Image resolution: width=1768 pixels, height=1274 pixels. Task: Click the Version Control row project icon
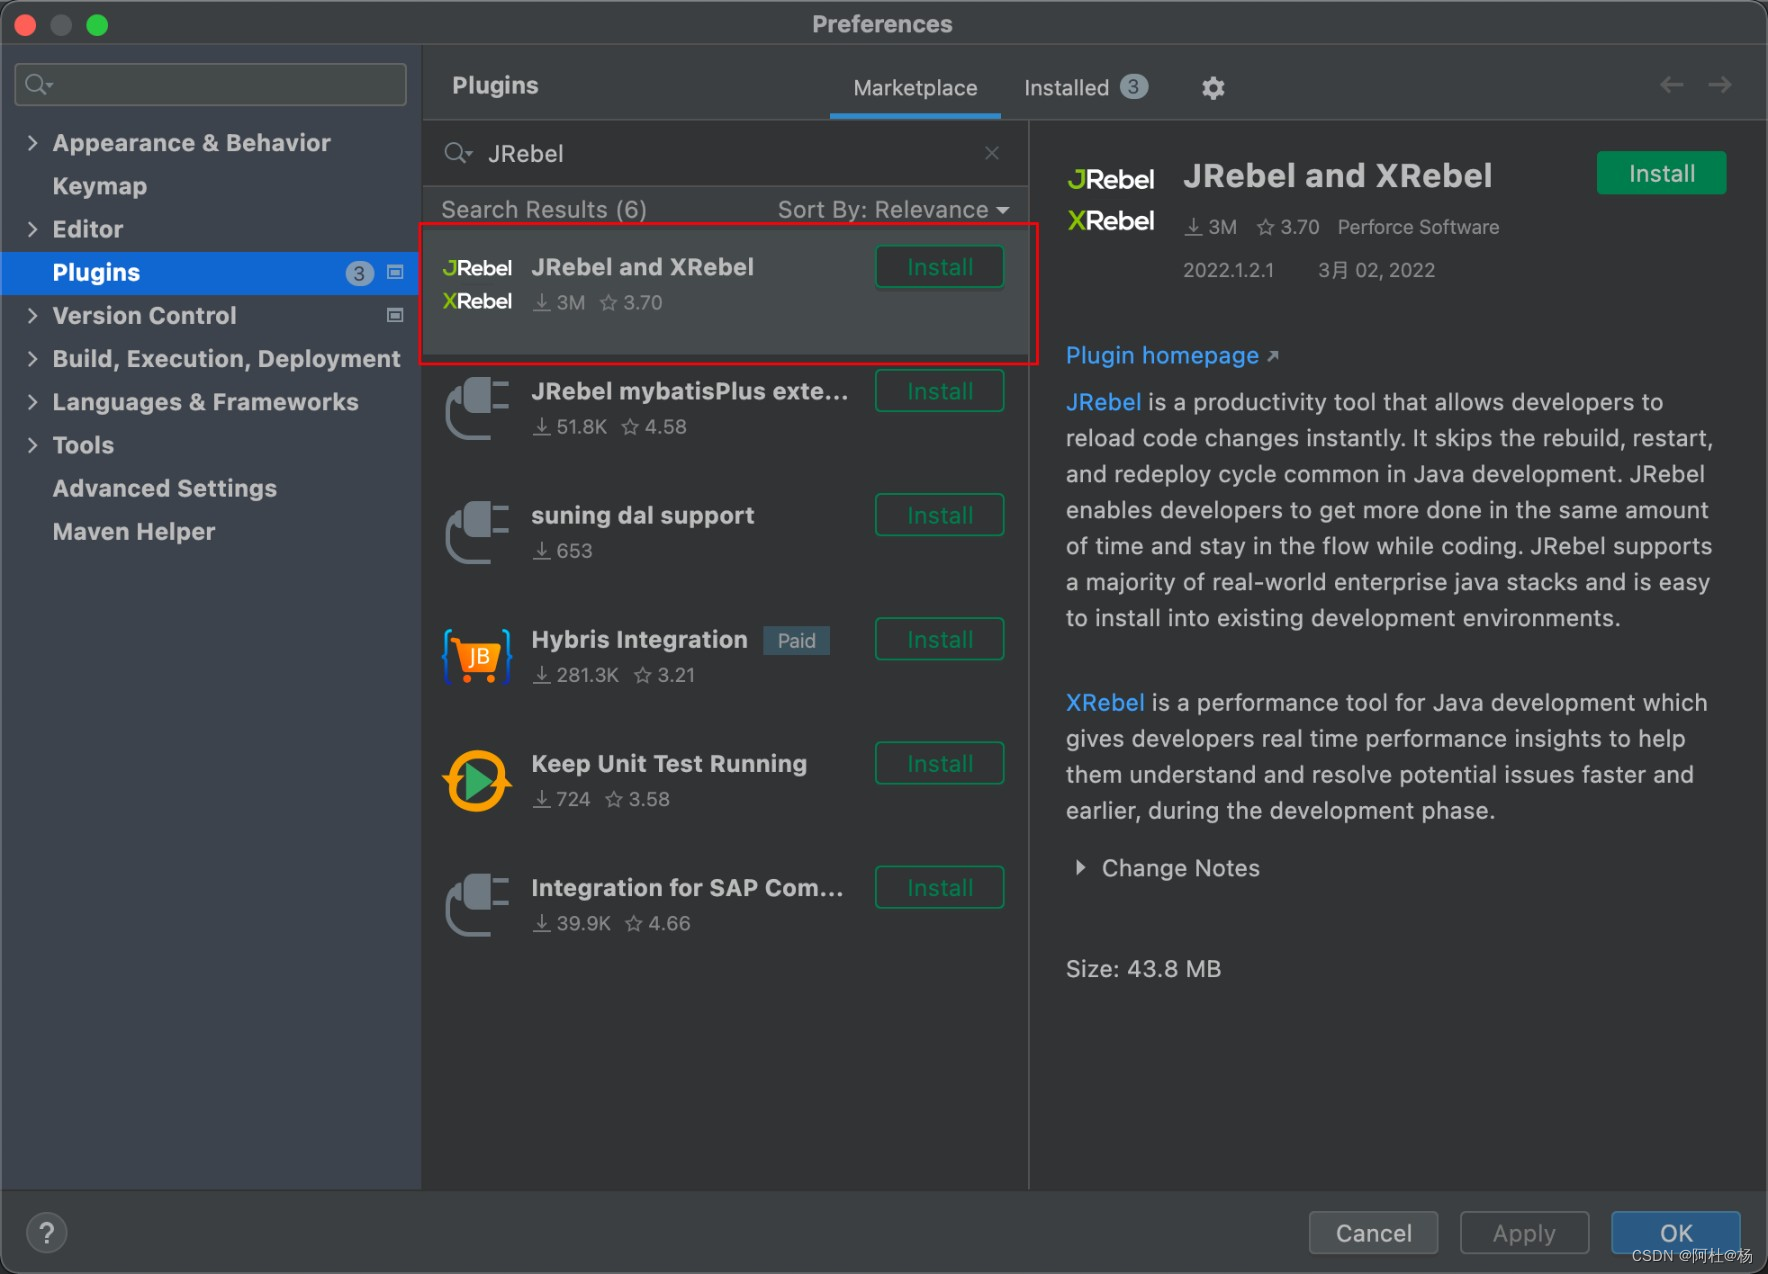point(395,315)
